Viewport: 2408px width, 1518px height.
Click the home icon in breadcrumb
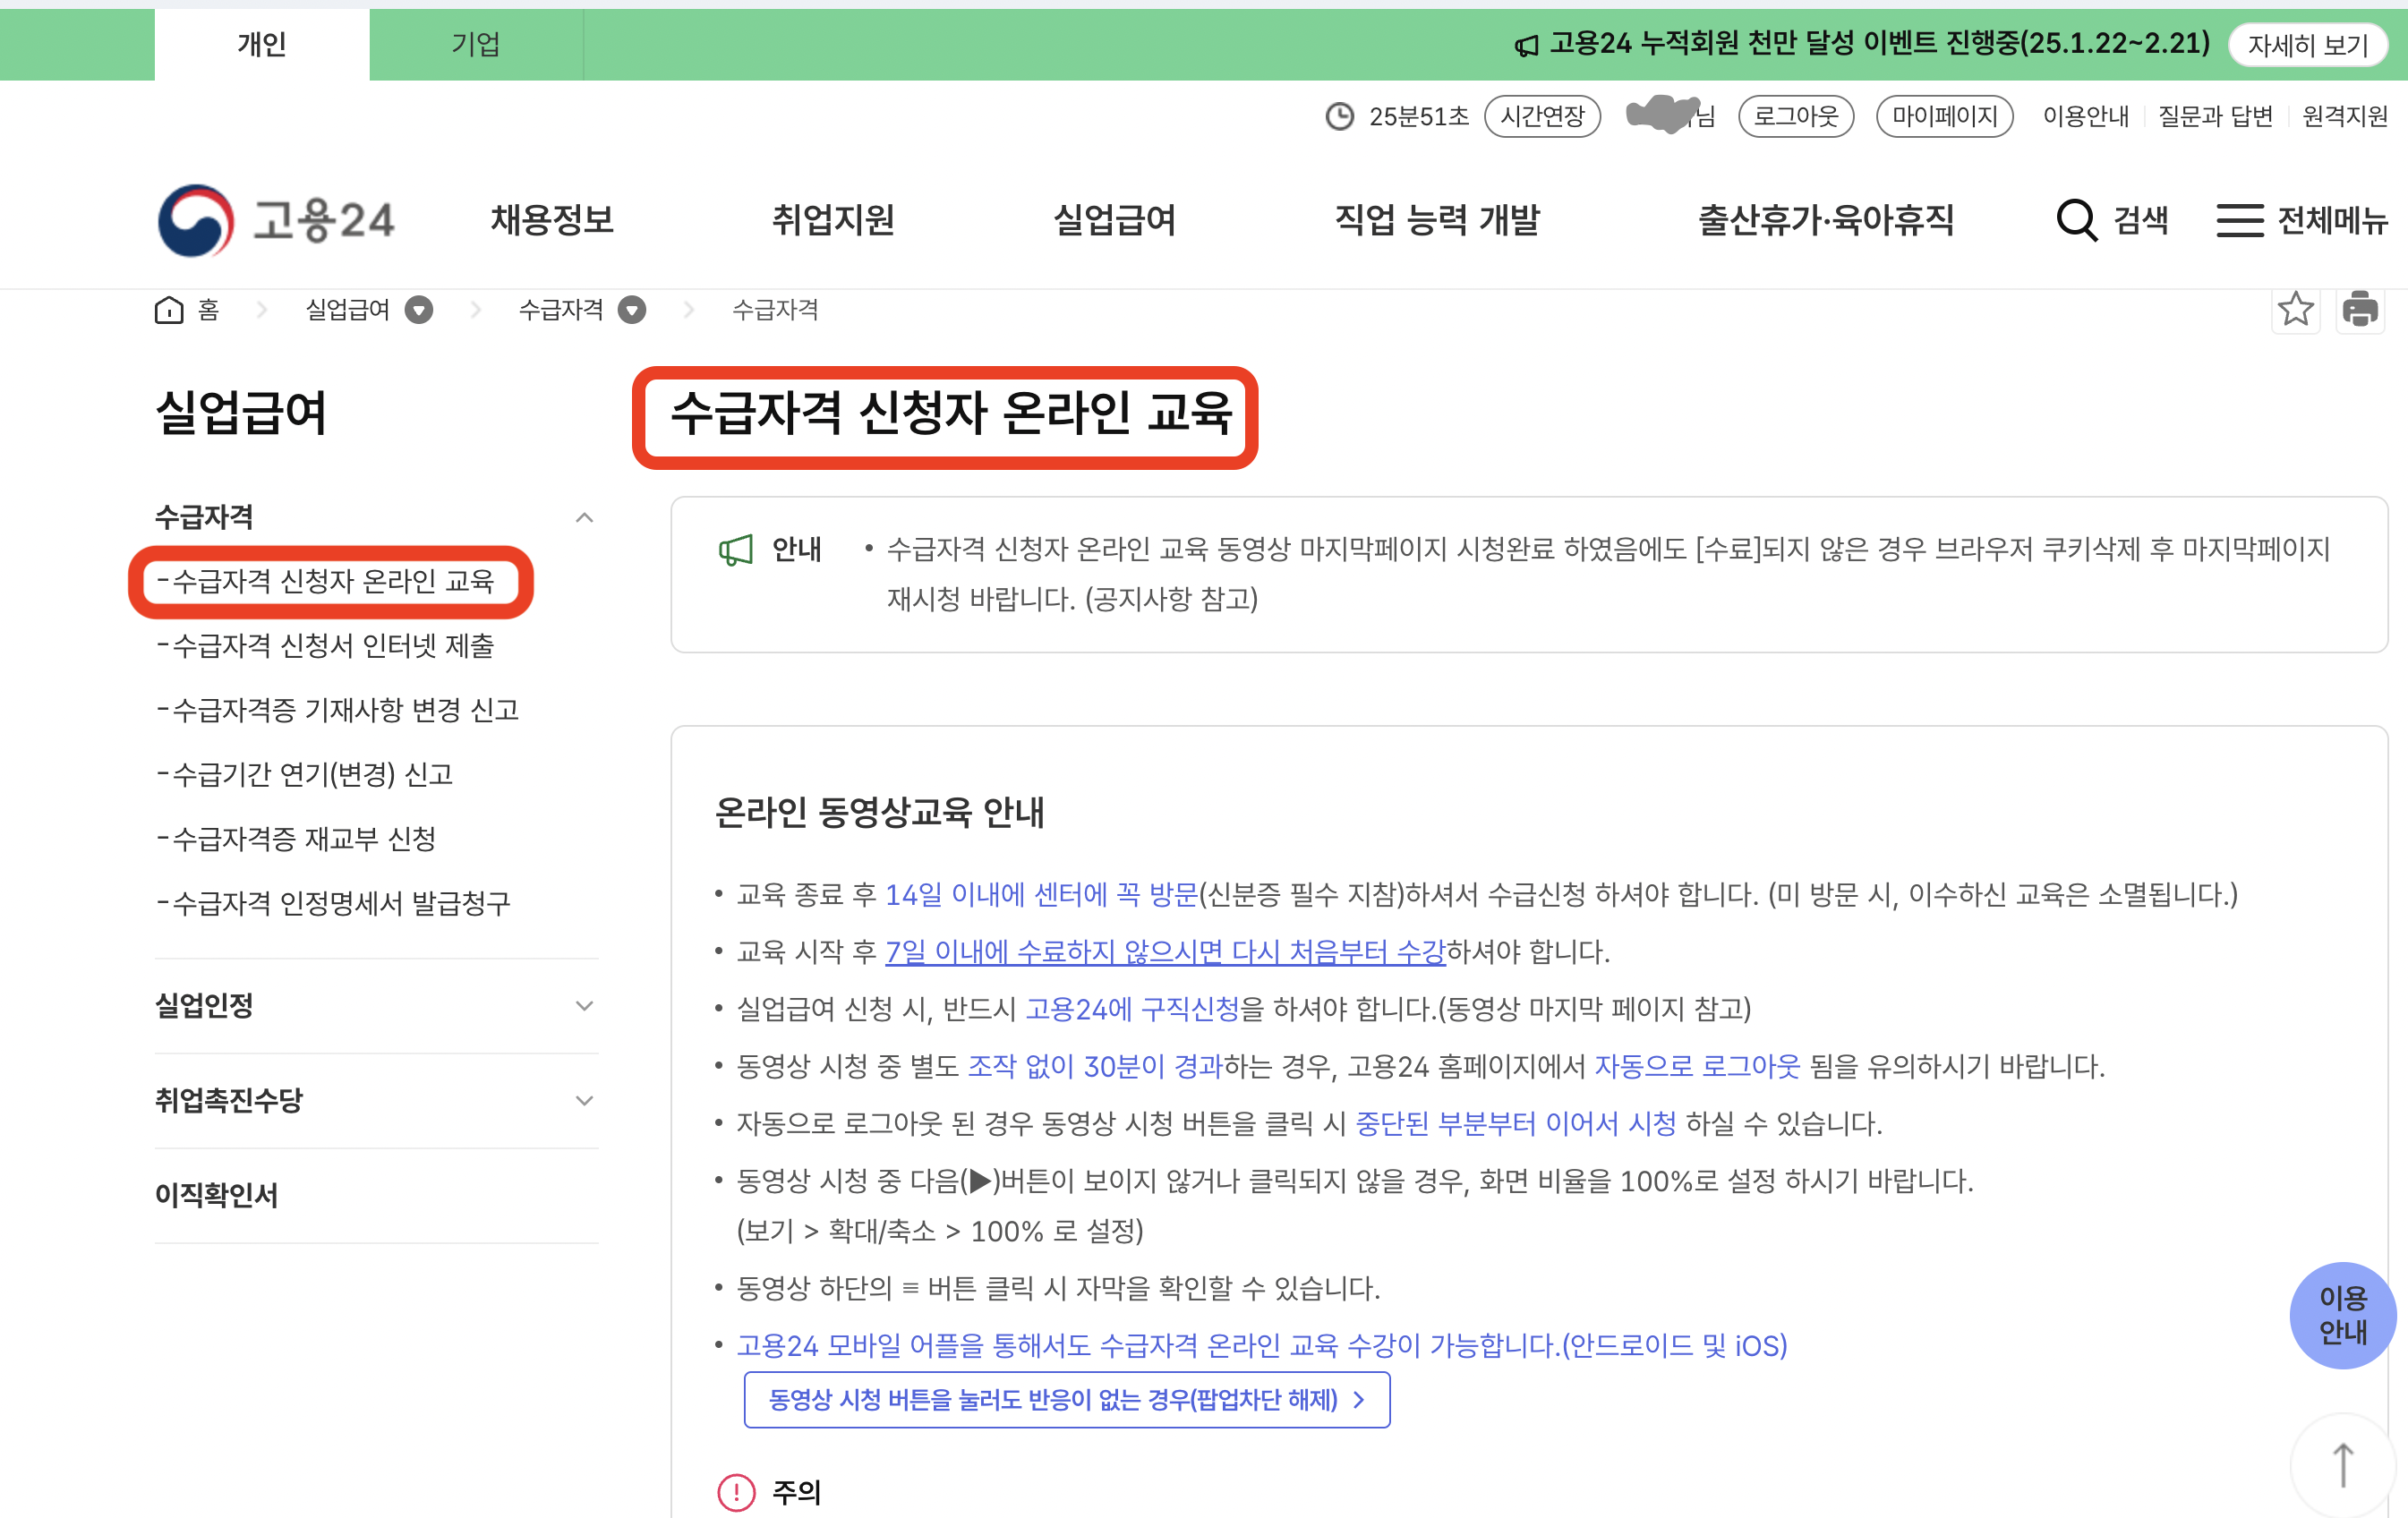click(169, 310)
